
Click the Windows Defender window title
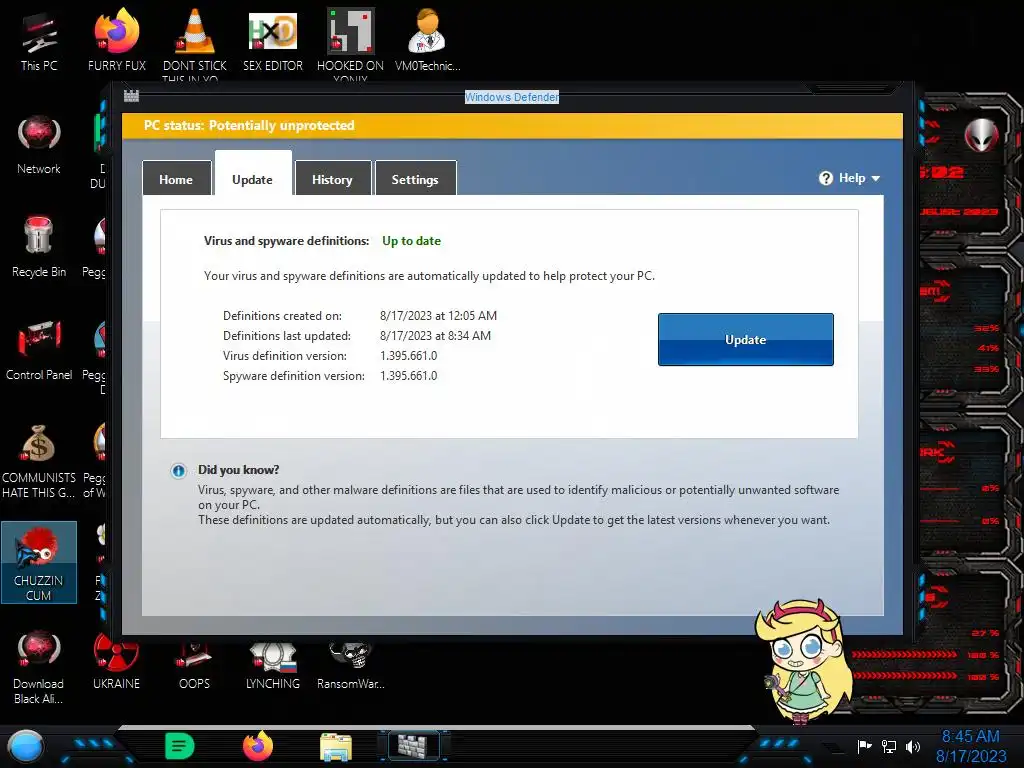point(511,97)
